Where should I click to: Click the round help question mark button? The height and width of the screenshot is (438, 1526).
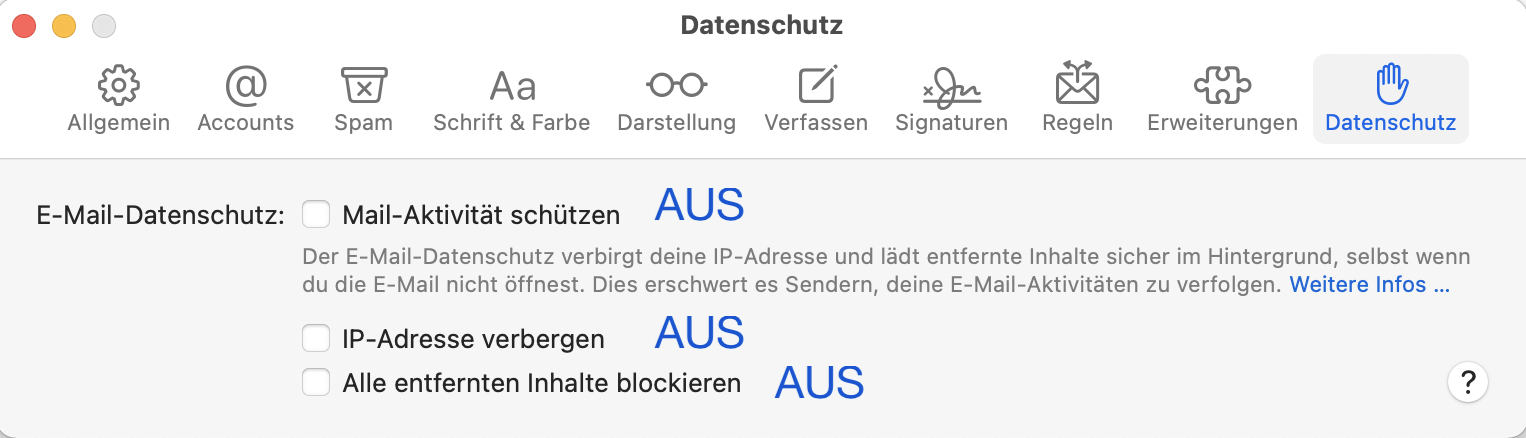[x=1467, y=381]
